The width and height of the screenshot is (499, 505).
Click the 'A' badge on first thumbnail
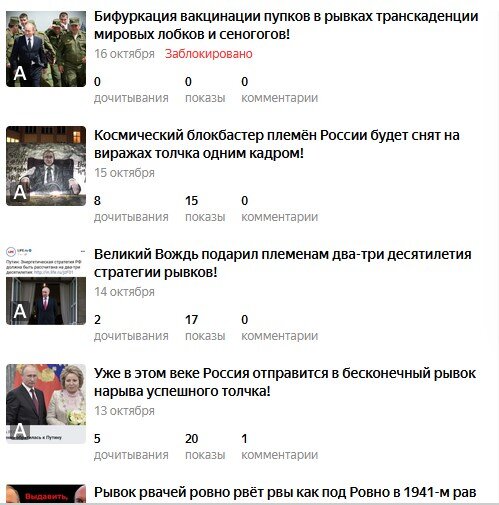pos(20,74)
